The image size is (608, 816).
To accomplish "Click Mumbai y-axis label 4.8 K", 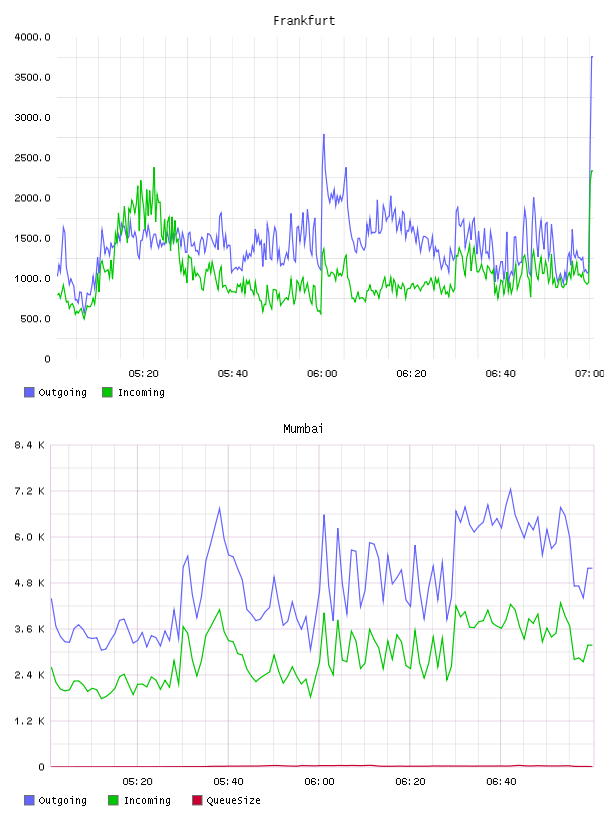I will [x=29, y=583].
